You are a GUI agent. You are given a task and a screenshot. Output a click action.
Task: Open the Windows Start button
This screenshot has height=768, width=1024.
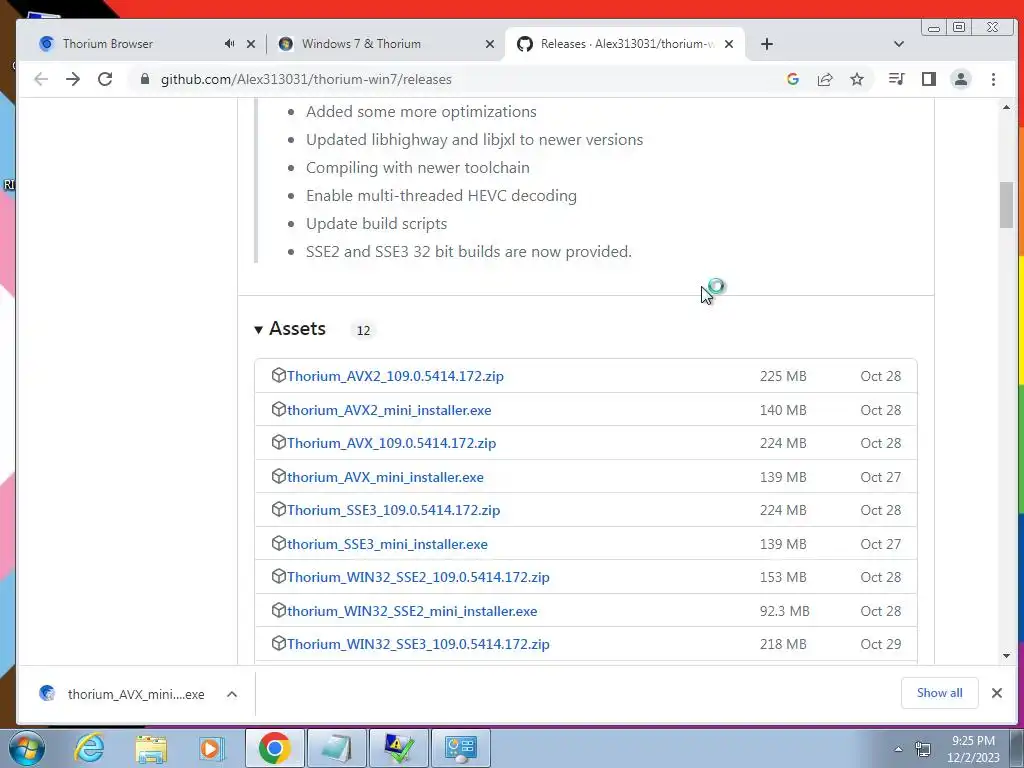click(26, 748)
